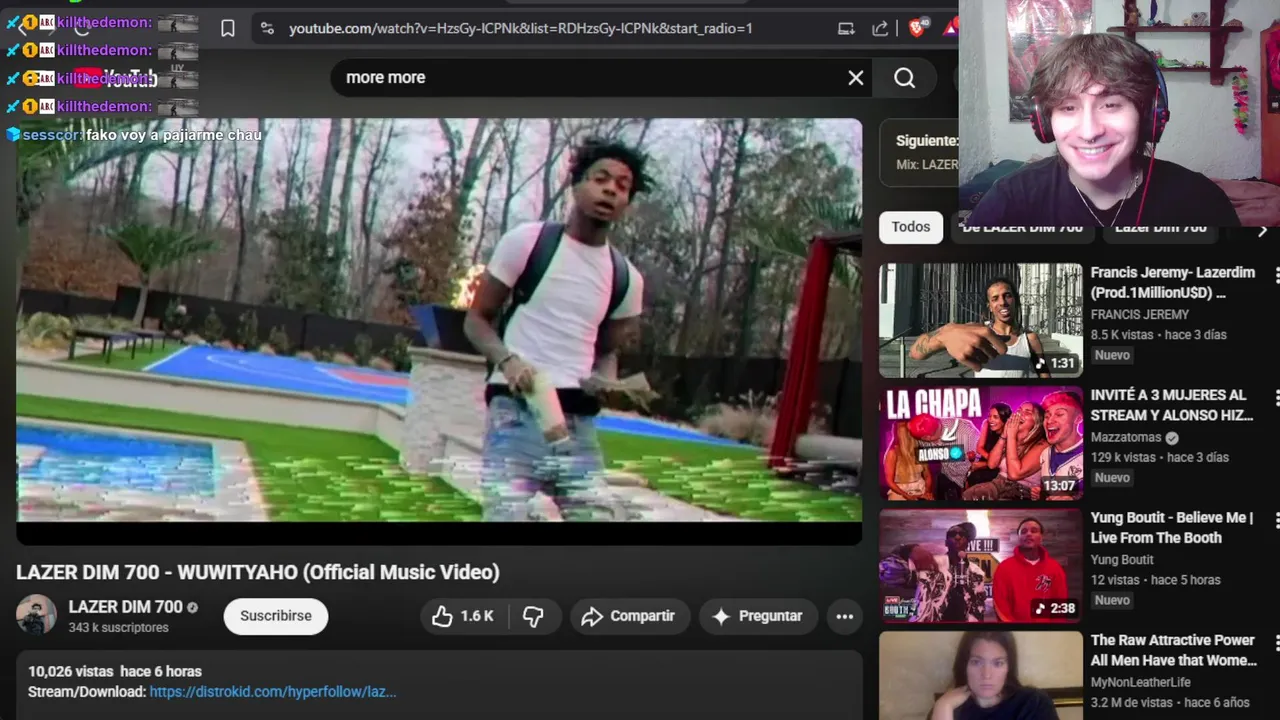Viewport: 1280px width, 720px height.
Task: Open the Yung Boutit channel name
Action: tap(1122, 559)
